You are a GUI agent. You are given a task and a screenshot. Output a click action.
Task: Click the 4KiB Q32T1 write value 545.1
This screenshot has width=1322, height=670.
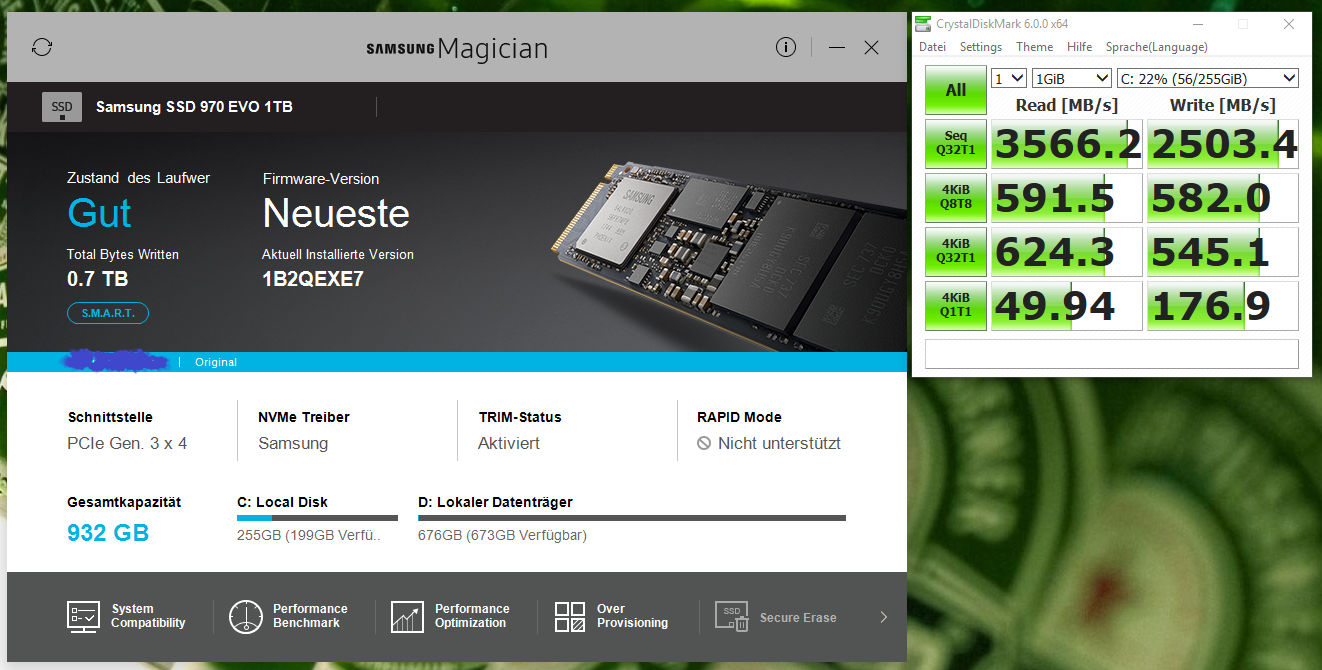(x=1222, y=252)
